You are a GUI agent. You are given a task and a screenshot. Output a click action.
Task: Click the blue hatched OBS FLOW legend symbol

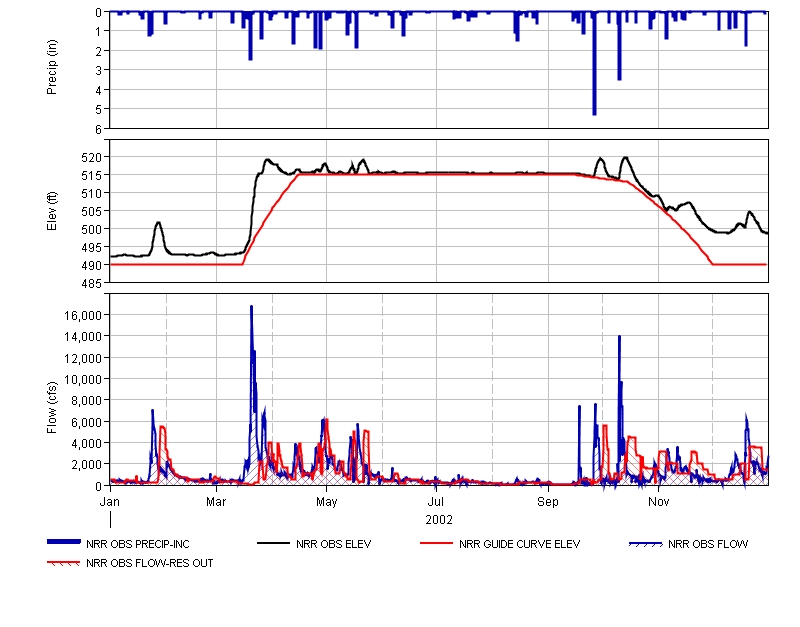pyautogui.click(x=645, y=544)
